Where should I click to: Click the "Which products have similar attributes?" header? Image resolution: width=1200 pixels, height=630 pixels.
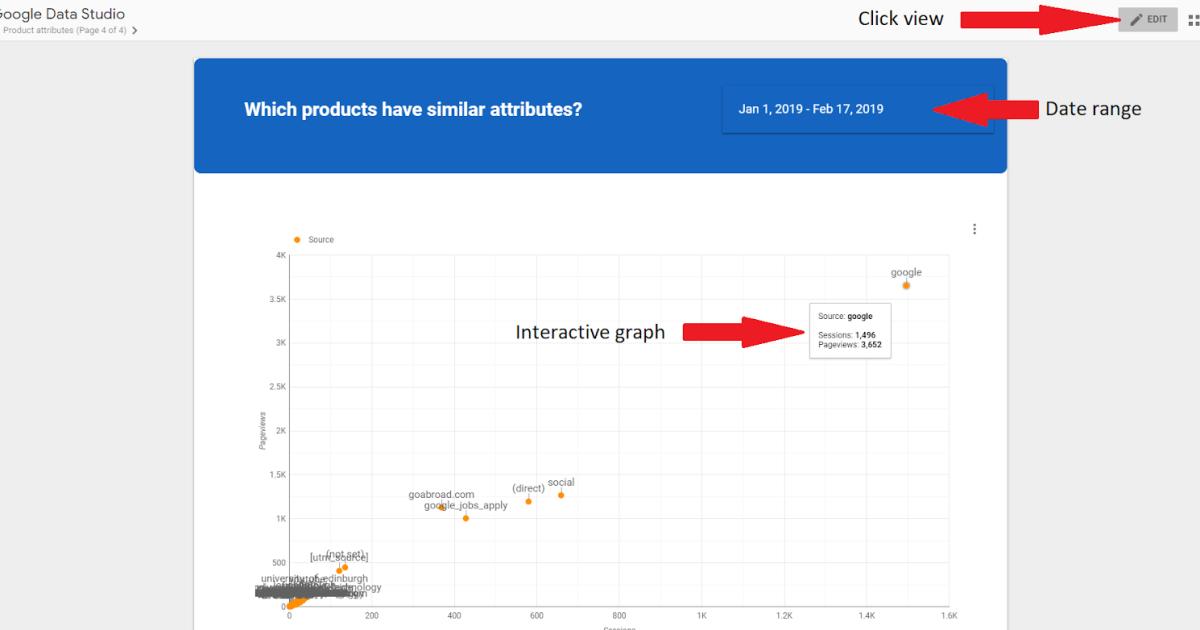click(x=413, y=109)
